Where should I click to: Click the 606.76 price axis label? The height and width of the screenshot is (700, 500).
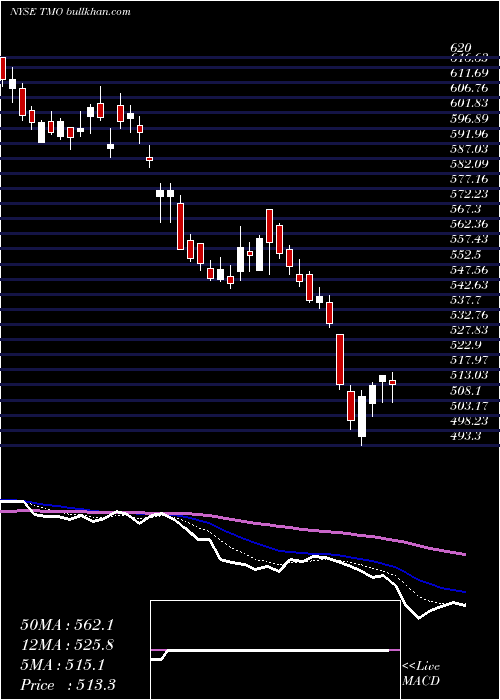coord(468,88)
